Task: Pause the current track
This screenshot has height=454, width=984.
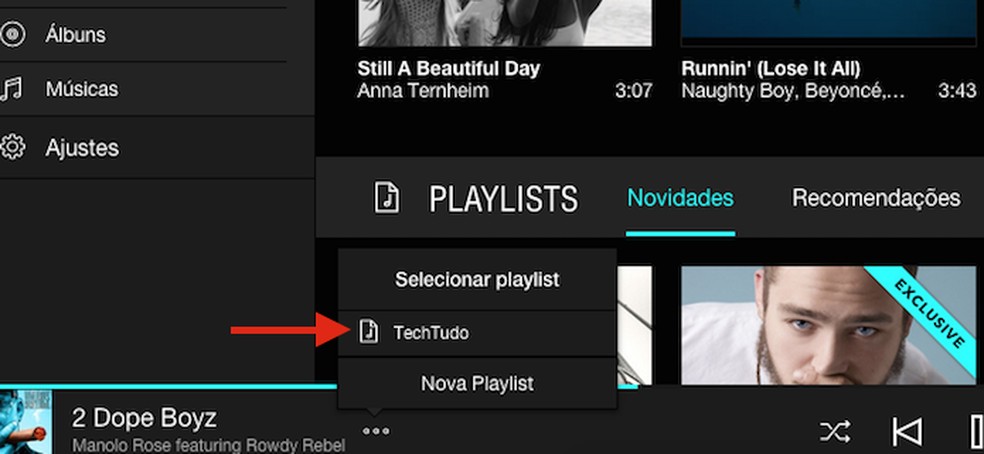Action: (x=976, y=431)
